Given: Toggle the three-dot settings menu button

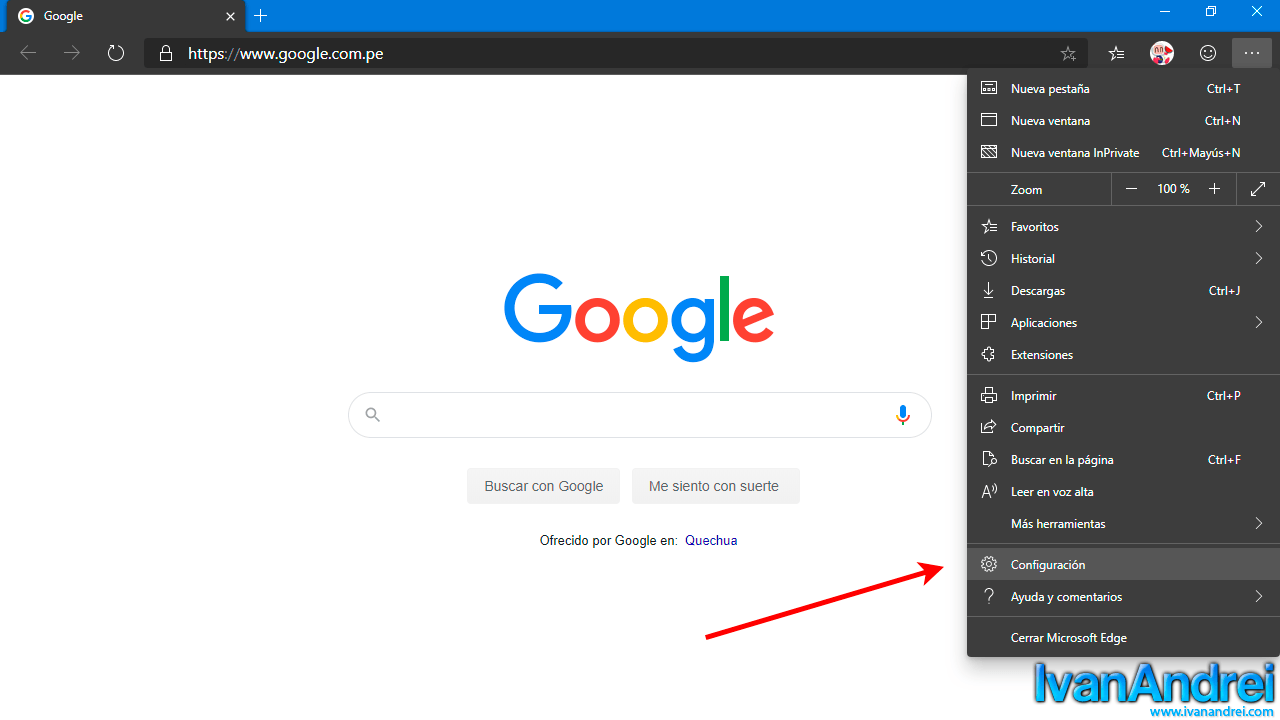Looking at the screenshot, I should pos(1252,53).
